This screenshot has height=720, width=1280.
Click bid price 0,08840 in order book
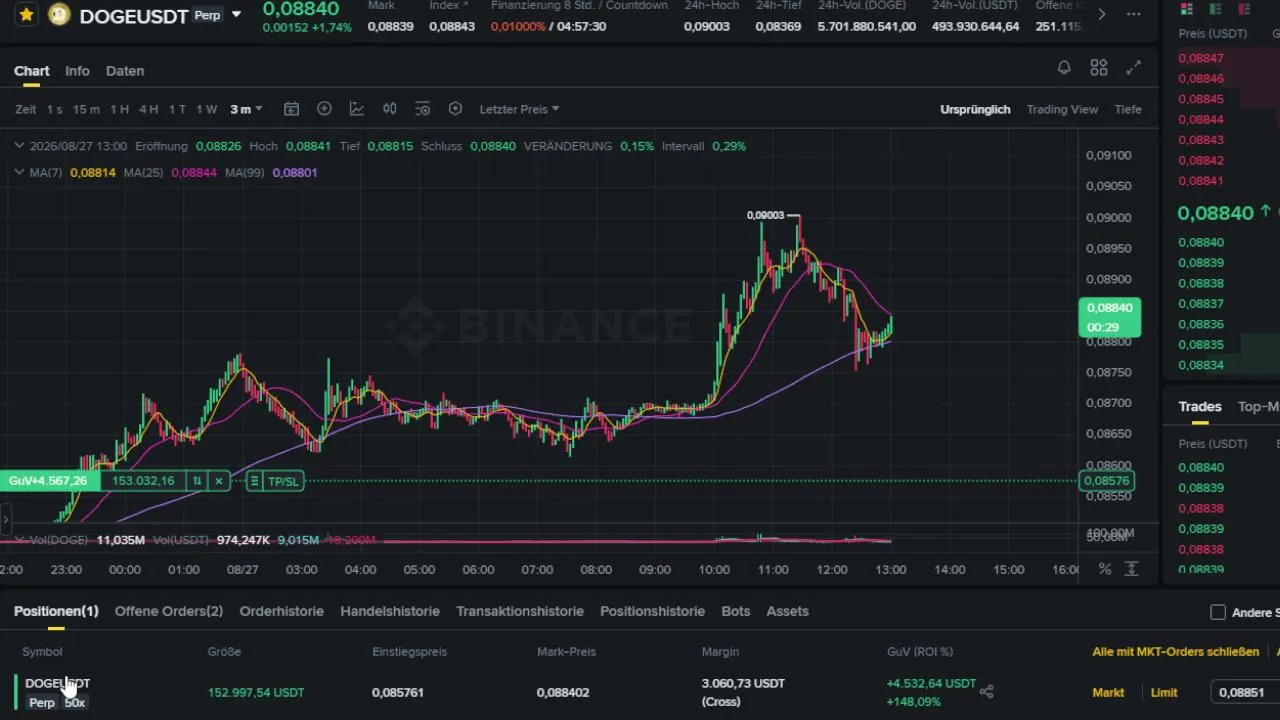click(x=1201, y=242)
